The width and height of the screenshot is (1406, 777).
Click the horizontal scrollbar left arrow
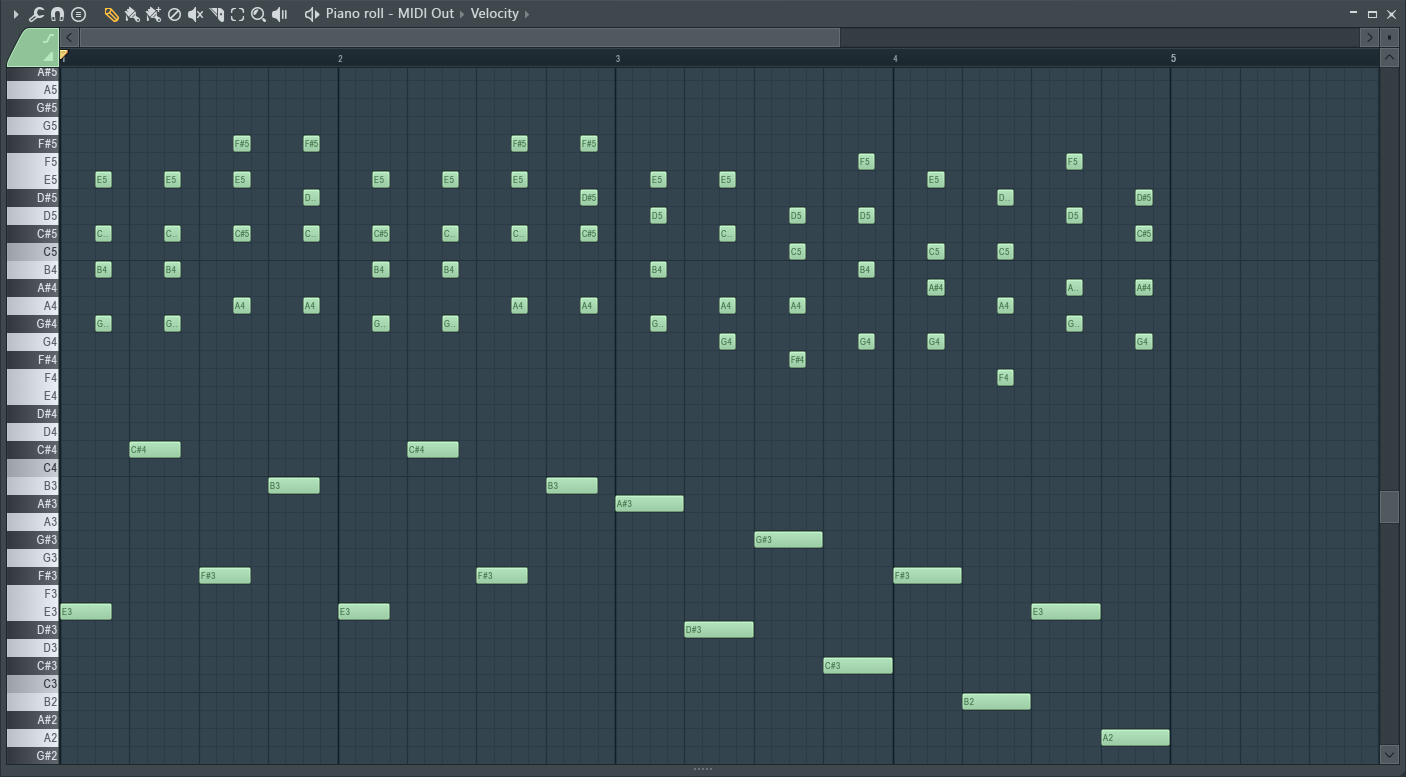click(69, 38)
